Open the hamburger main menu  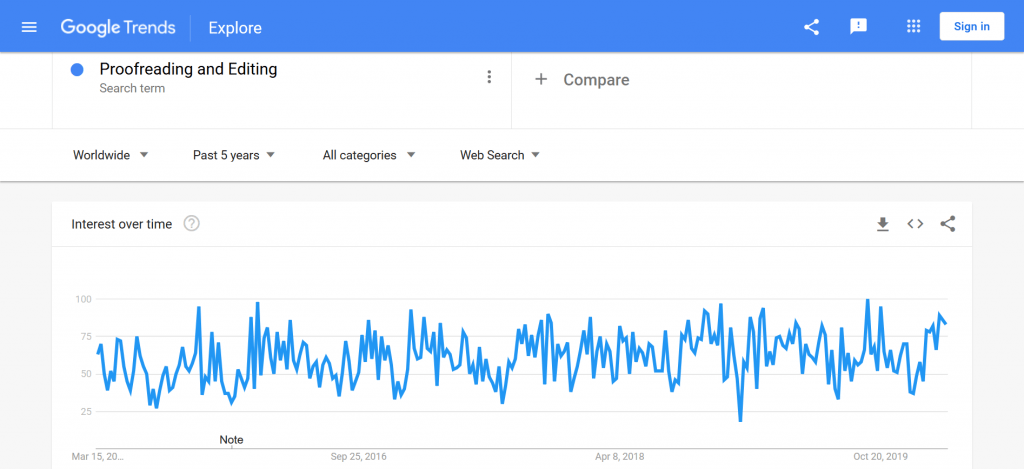click(x=29, y=27)
